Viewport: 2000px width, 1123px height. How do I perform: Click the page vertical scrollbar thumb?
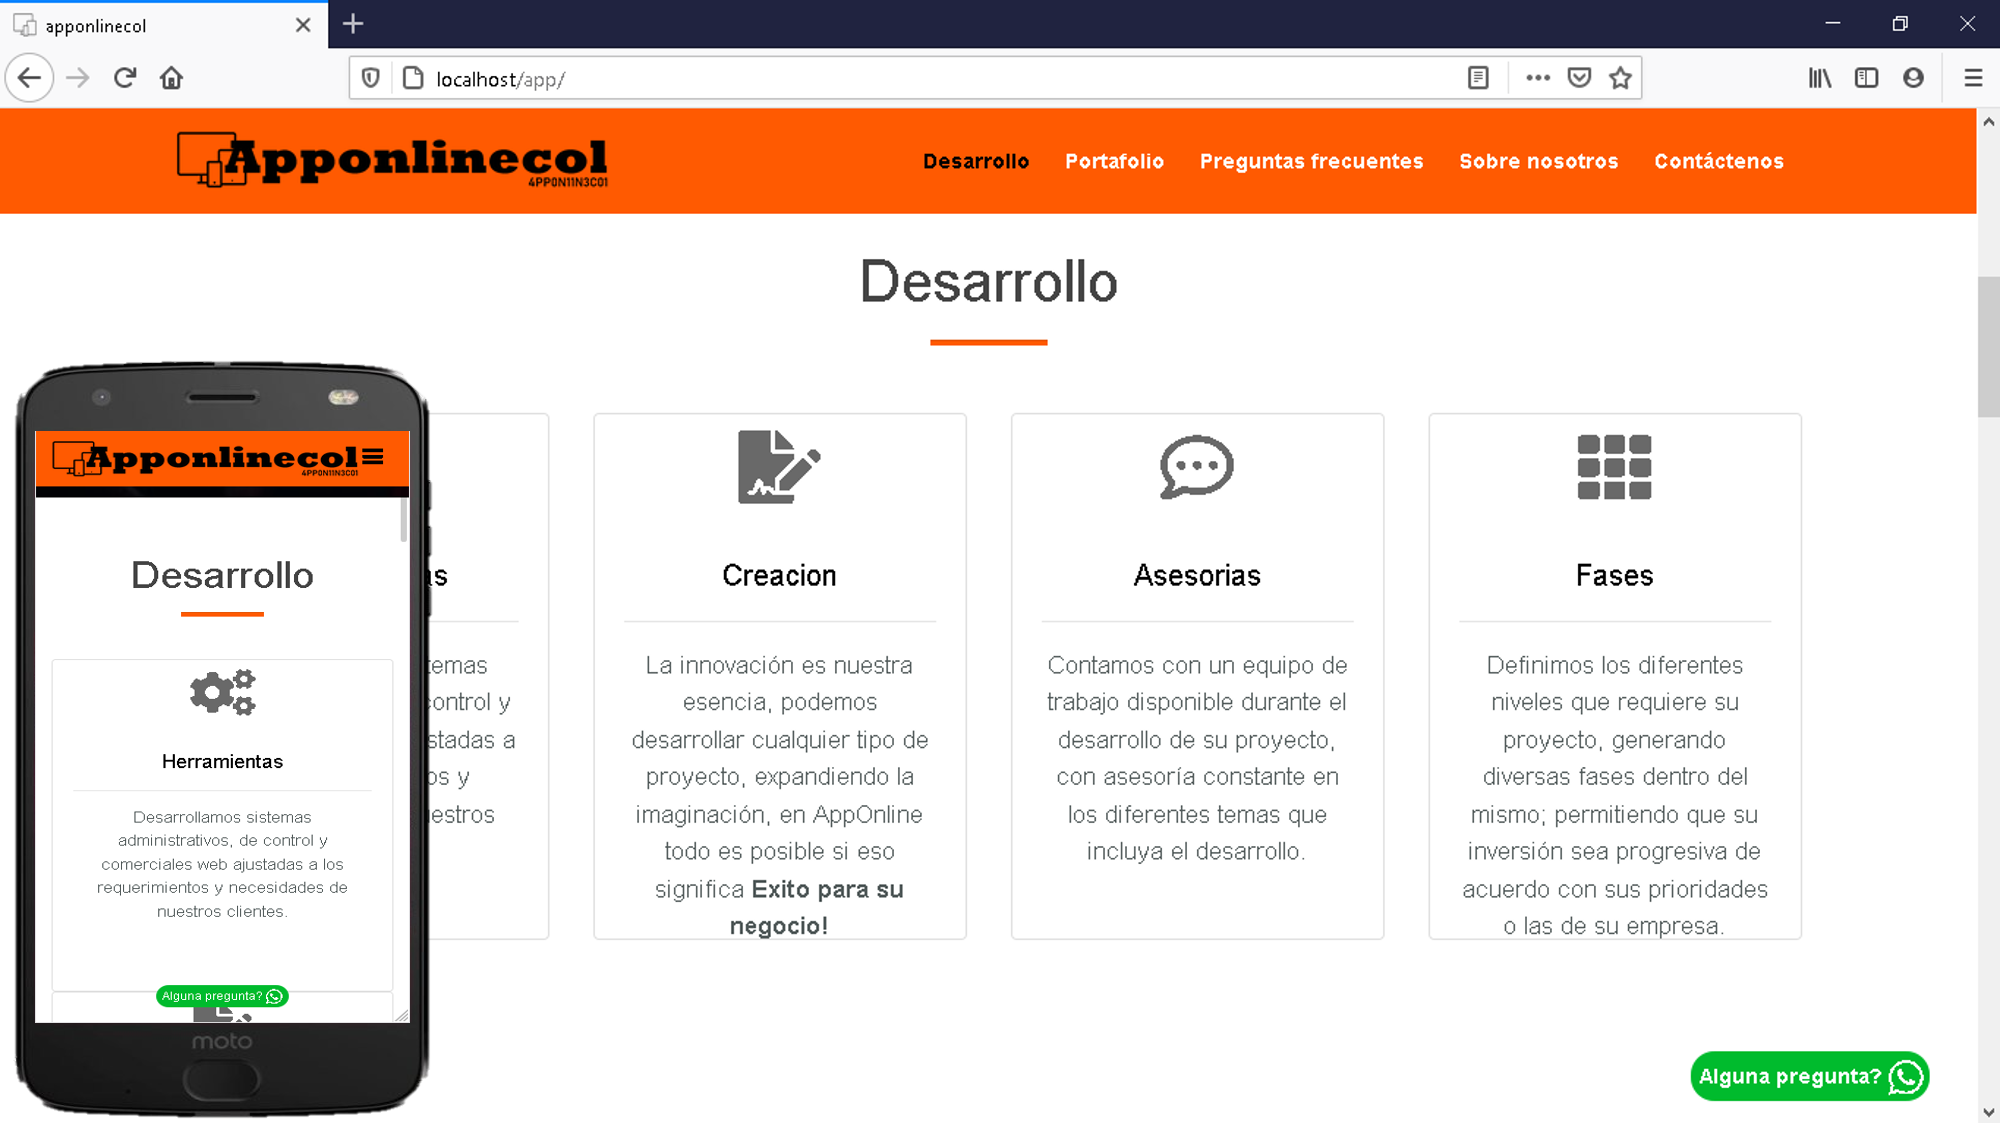(1988, 346)
